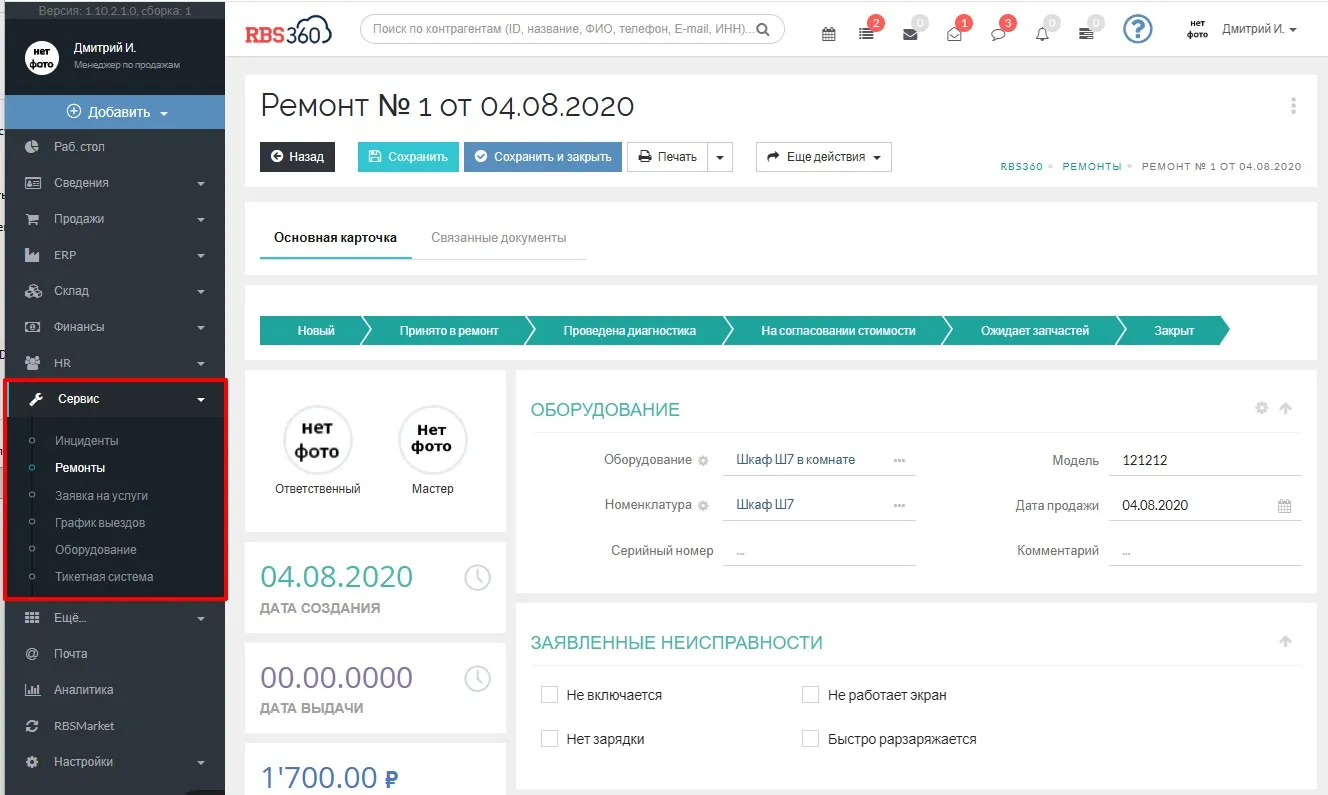
Task: Open Инциденты in the Сервис menu
Action: [x=87, y=441]
